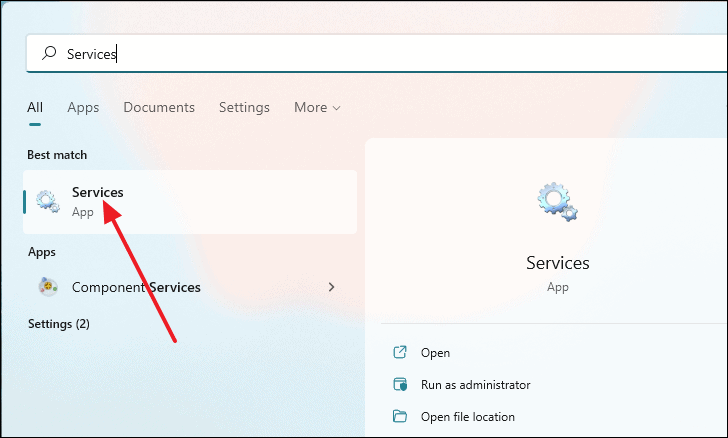Click the Open icon in the preview pane
Screen dimensions: 728x438
(x=400, y=352)
